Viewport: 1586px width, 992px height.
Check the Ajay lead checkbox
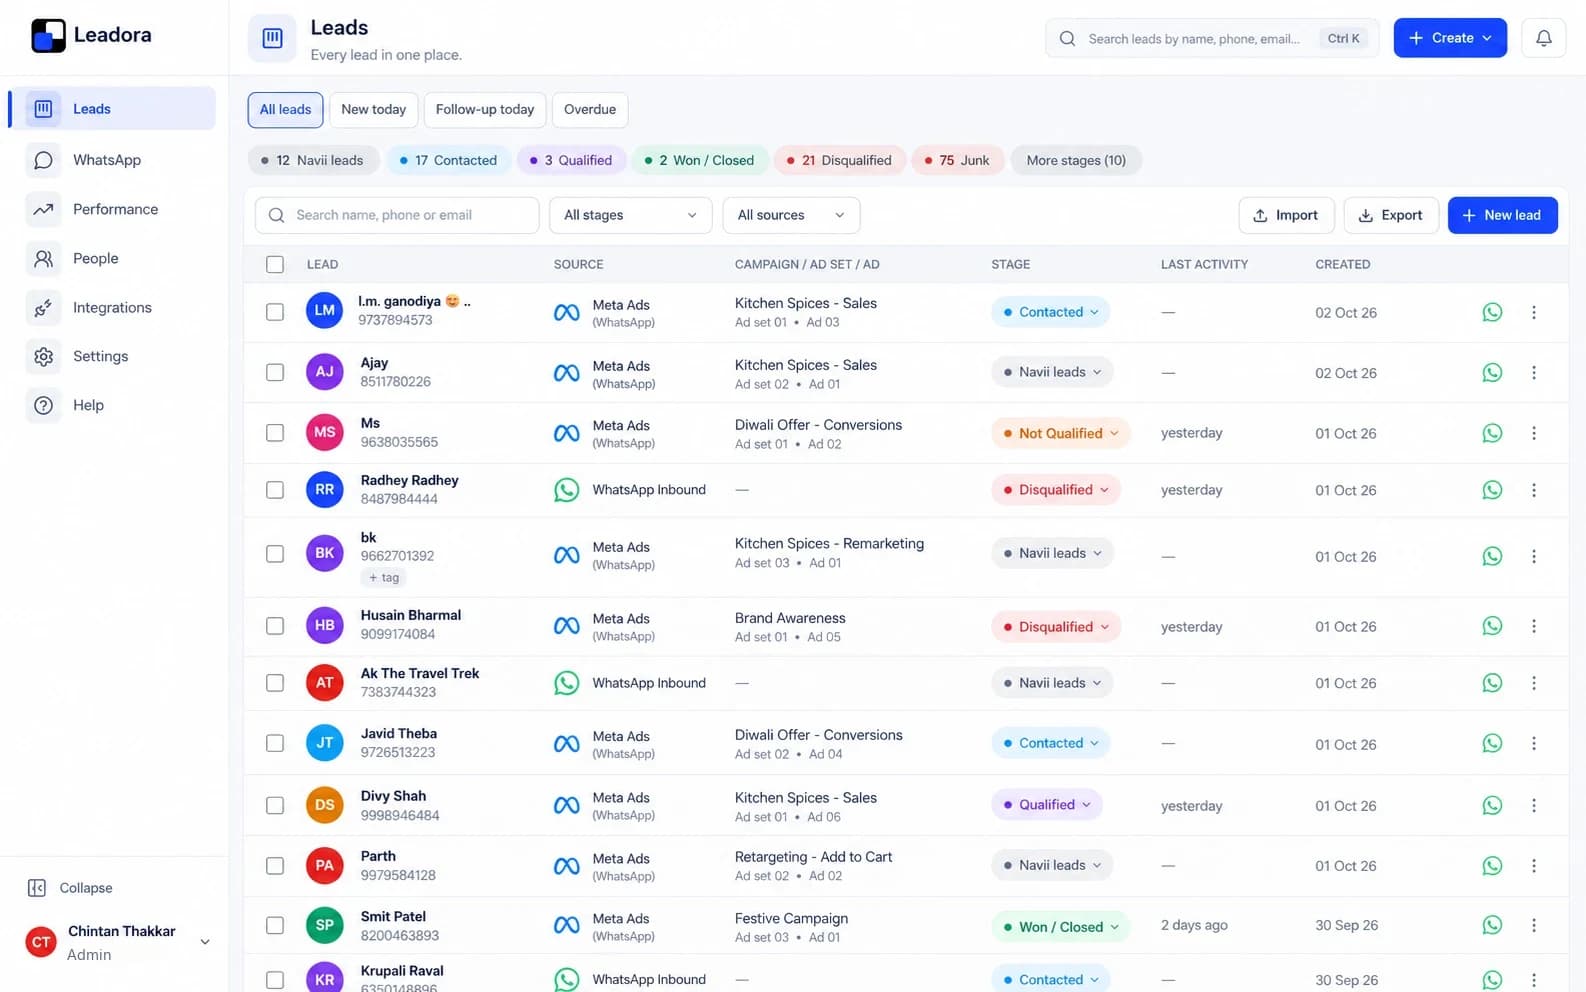tap(275, 372)
